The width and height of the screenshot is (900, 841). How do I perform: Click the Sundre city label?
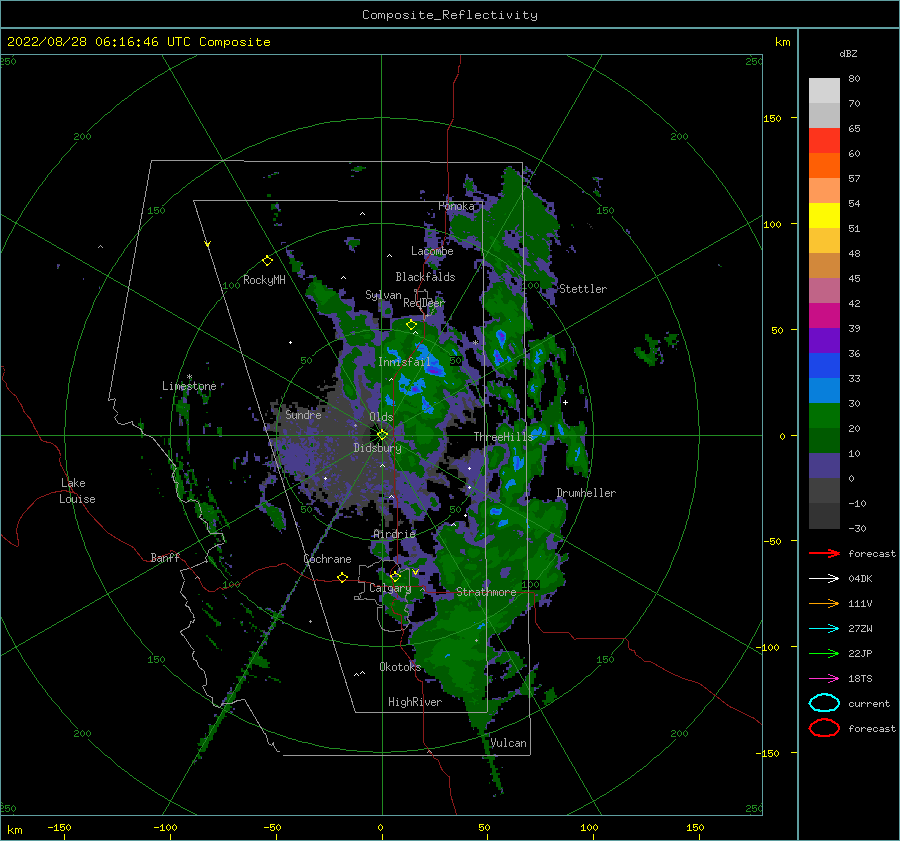point(303,414)
